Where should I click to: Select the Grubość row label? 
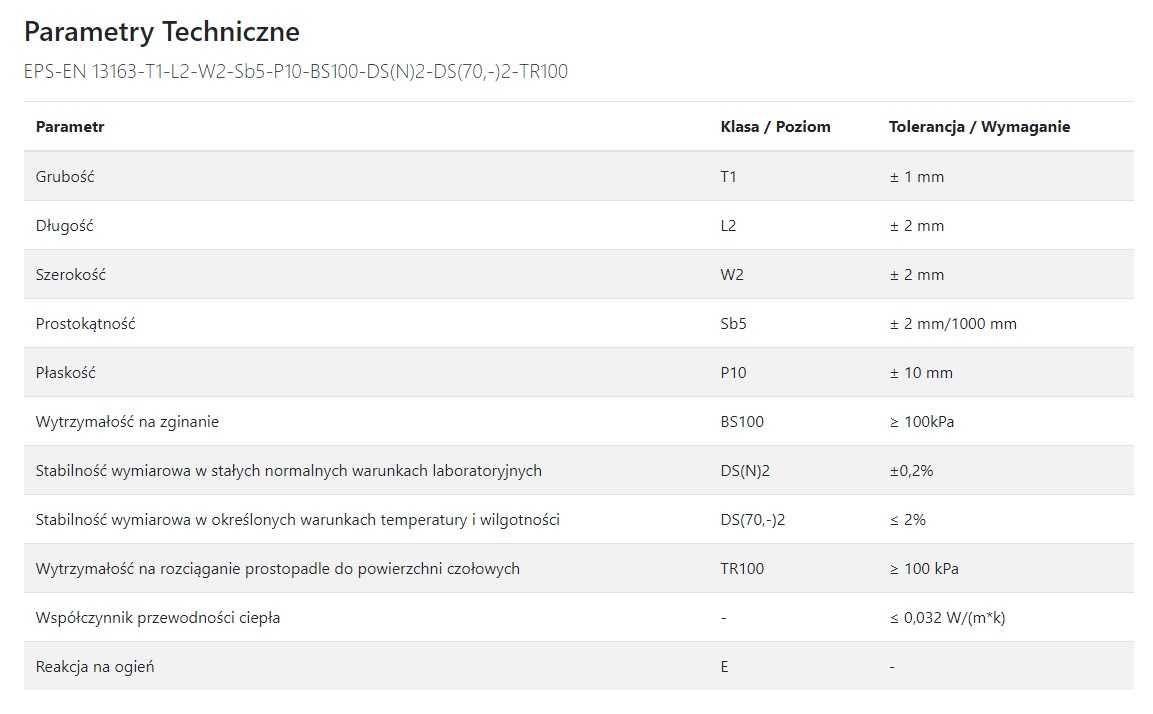pyautogui.click(x=65, y=176)
